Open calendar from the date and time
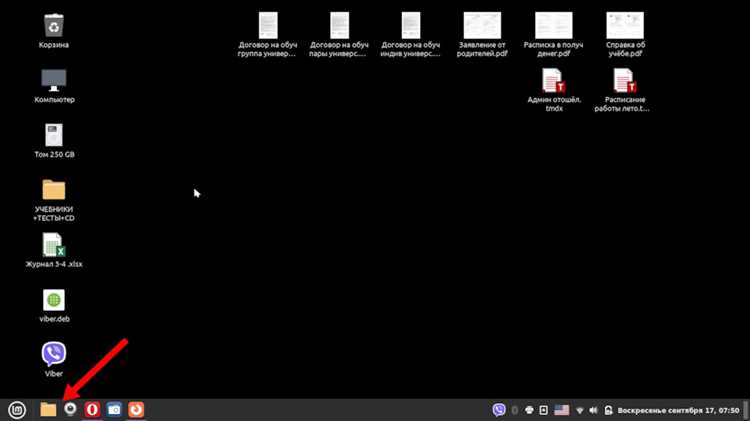750x421 pixels. tap(678, 410)
